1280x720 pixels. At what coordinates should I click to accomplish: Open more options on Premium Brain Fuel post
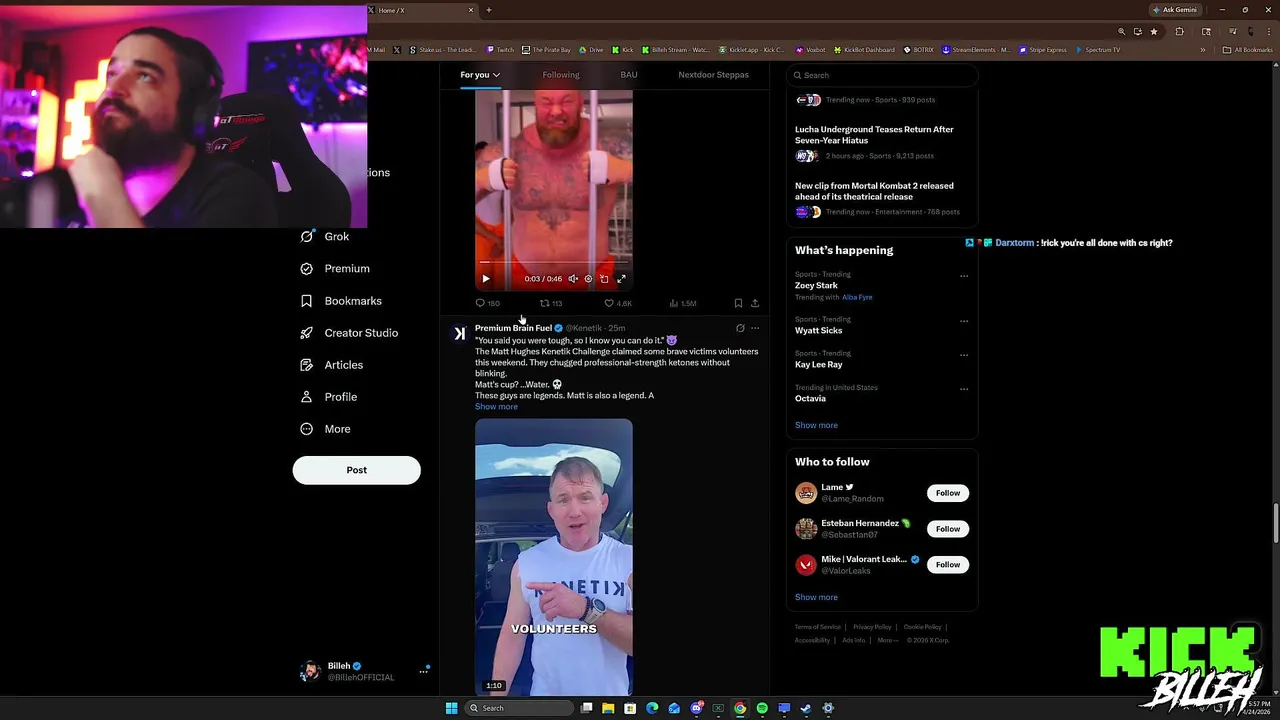pos(755,328)
